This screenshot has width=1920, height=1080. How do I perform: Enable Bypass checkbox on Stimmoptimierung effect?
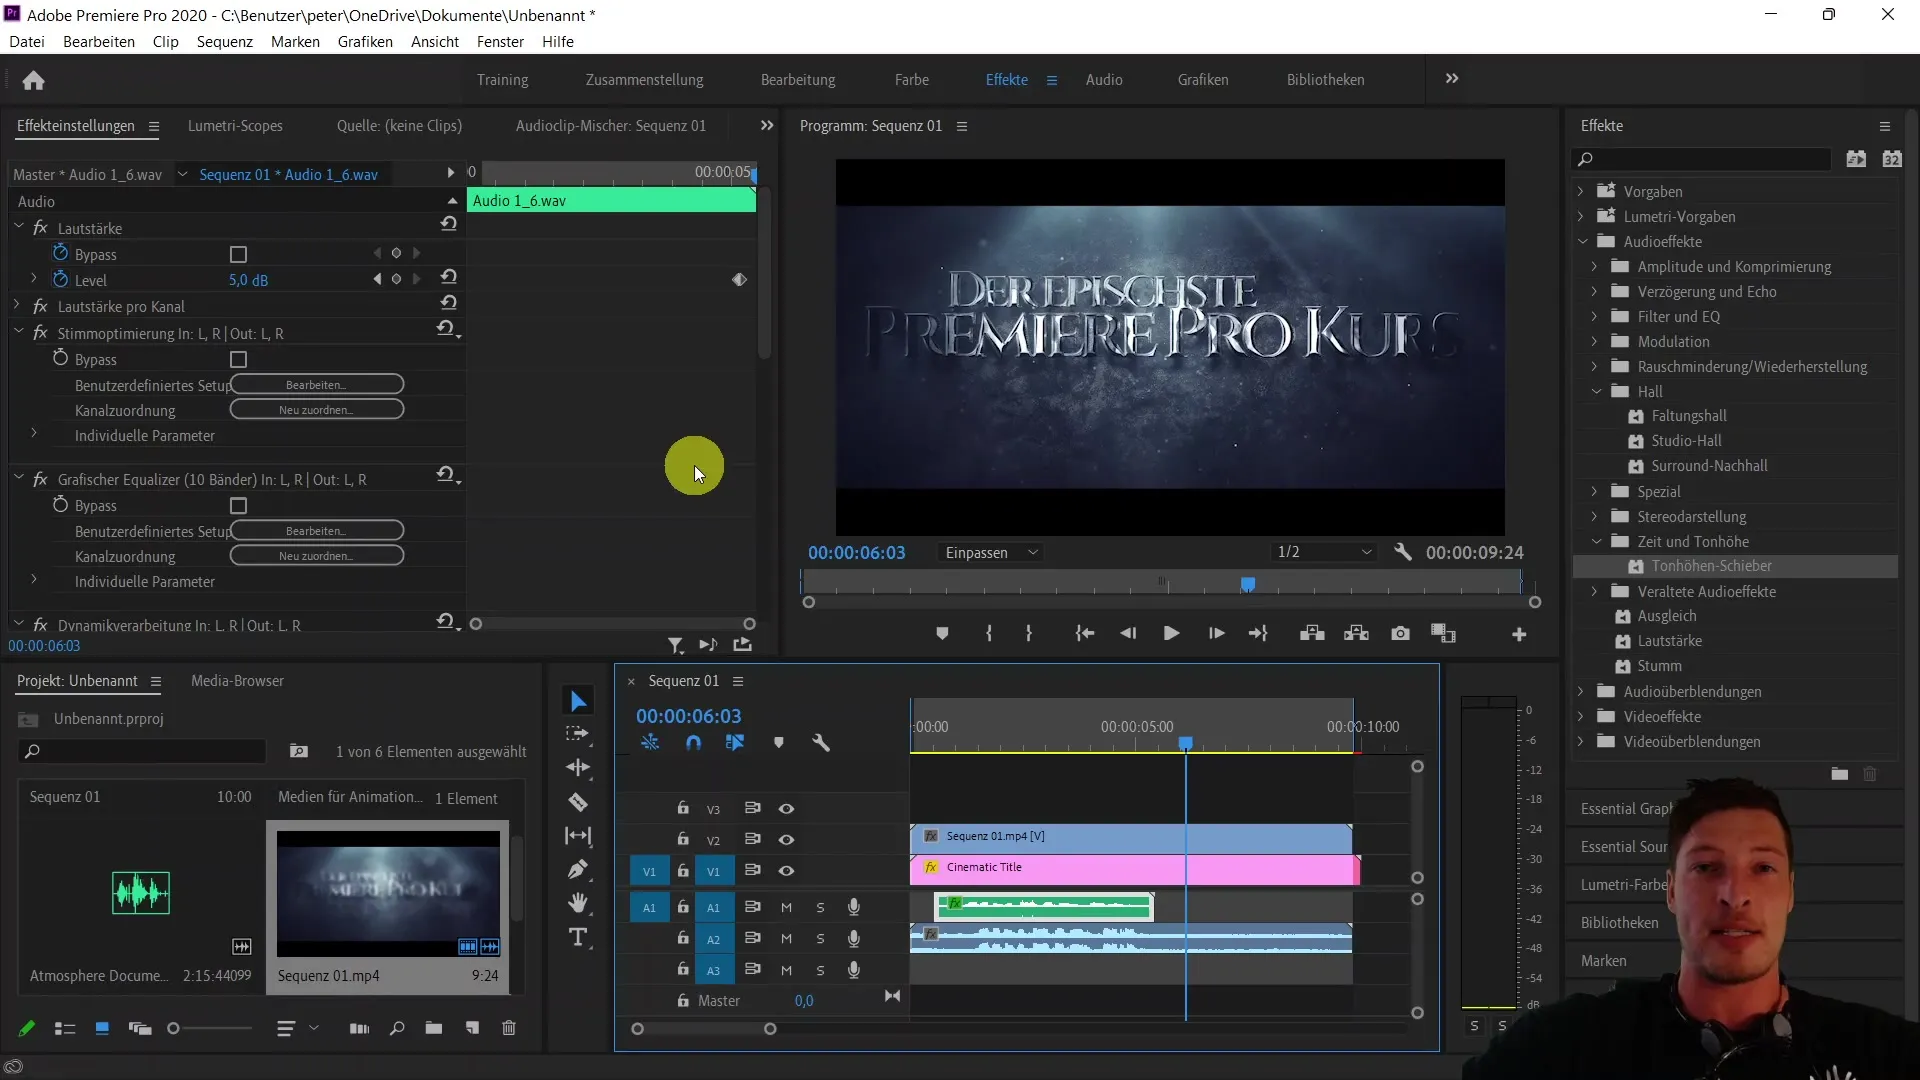239,359
